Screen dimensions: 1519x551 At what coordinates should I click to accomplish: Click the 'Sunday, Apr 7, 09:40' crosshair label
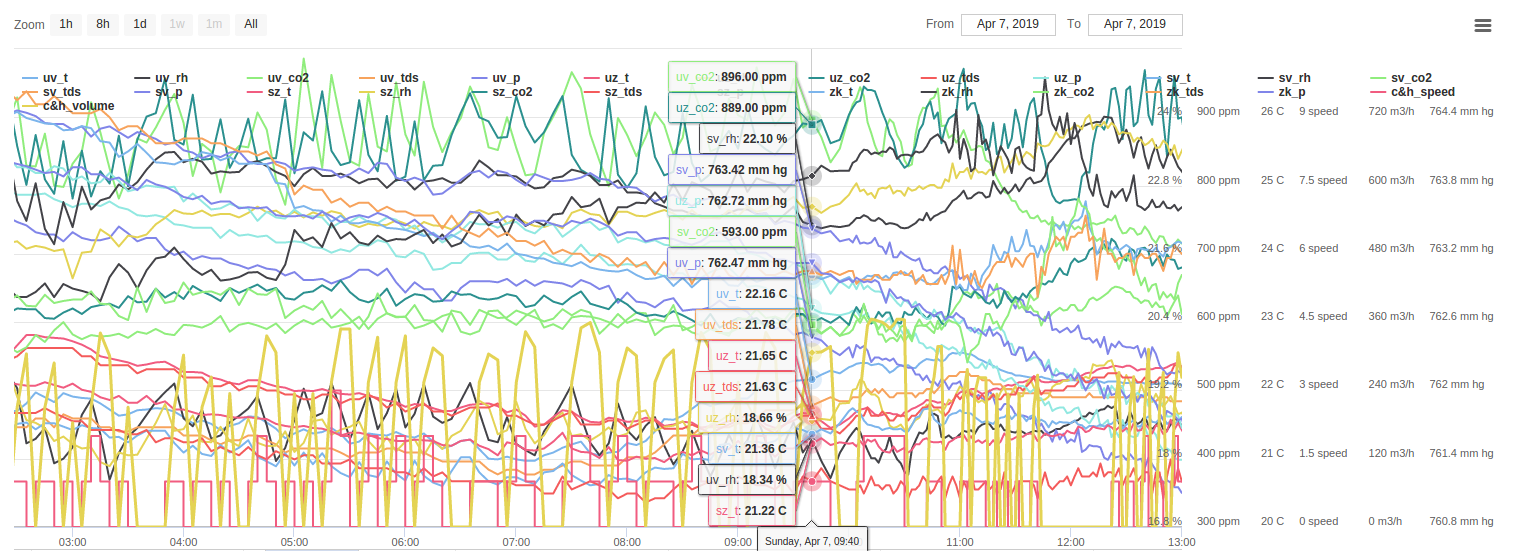(812, 541)
